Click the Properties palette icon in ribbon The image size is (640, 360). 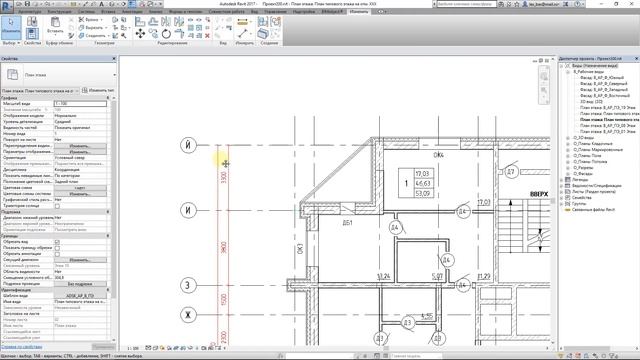pyautogui.click(x=32, y=33)
